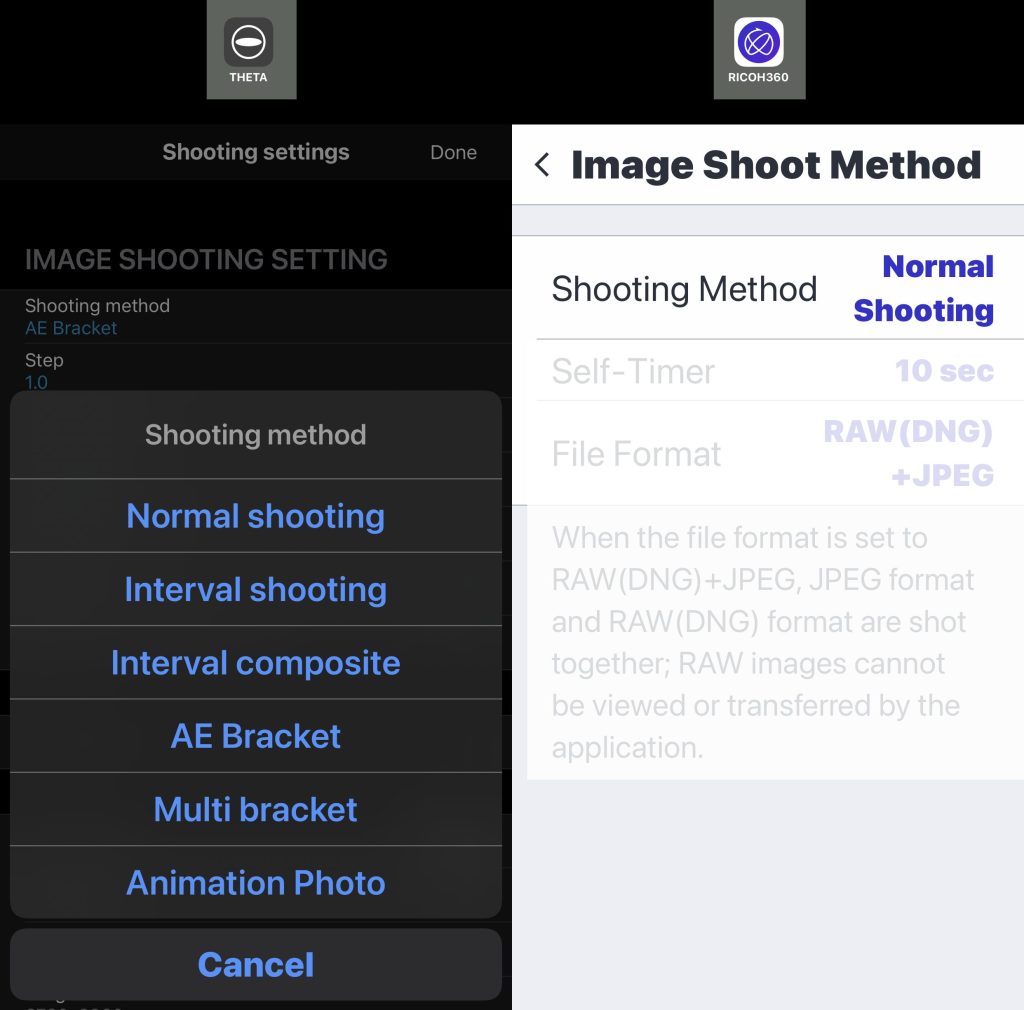Open the Shooting Method Normal Shooting selector
Viewport: 1024px width, 1010px height.
(773, 288)
